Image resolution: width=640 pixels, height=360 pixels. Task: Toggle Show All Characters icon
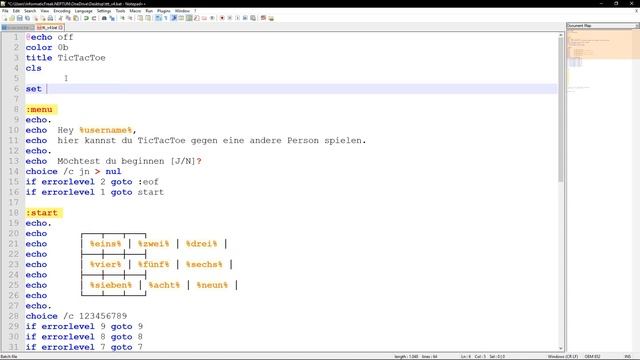point(165,18)
